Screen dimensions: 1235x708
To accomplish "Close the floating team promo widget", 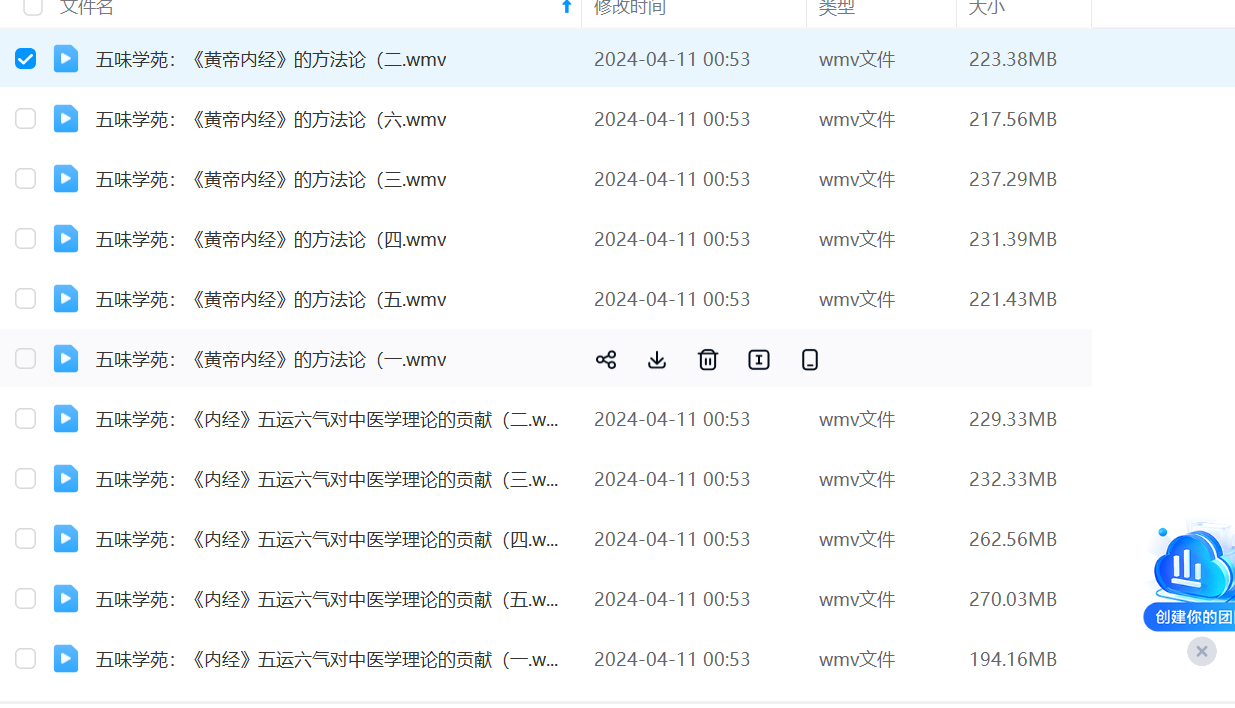I will [1202, 652].
